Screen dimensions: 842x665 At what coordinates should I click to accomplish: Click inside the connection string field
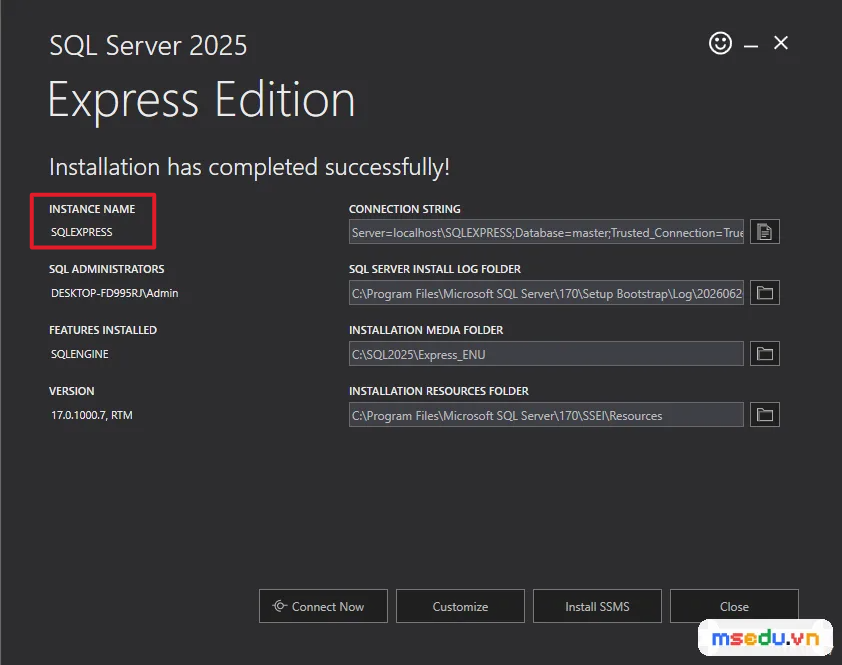click(x=546, y=232)
